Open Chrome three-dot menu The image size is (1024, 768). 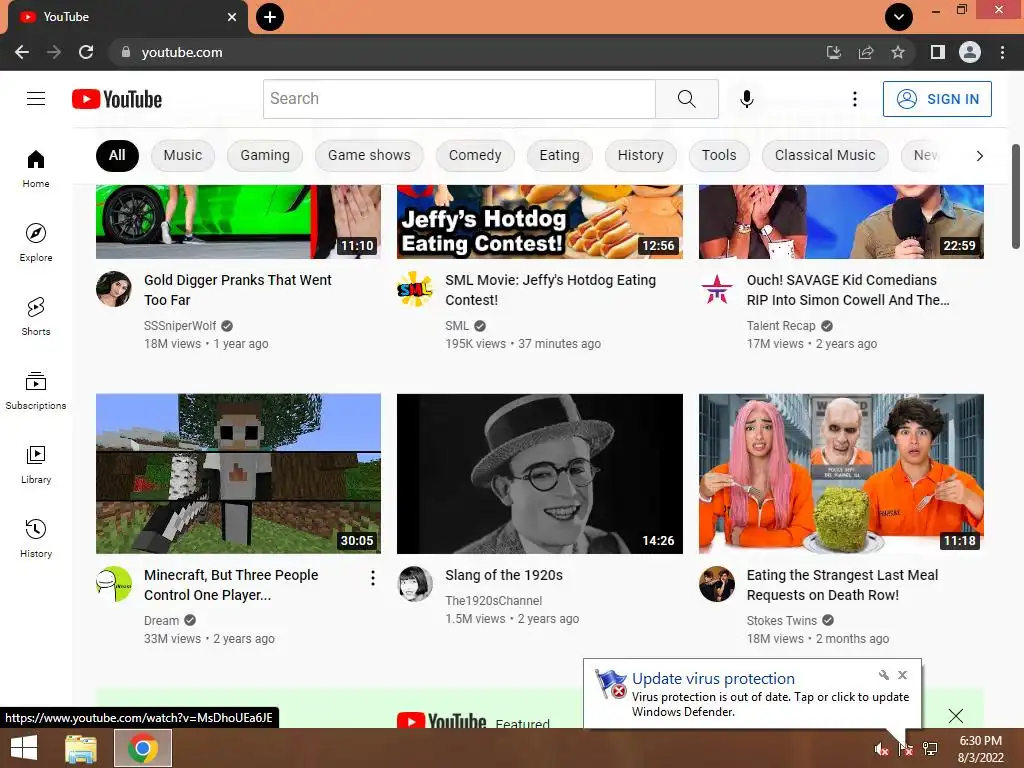[1002, 52]
